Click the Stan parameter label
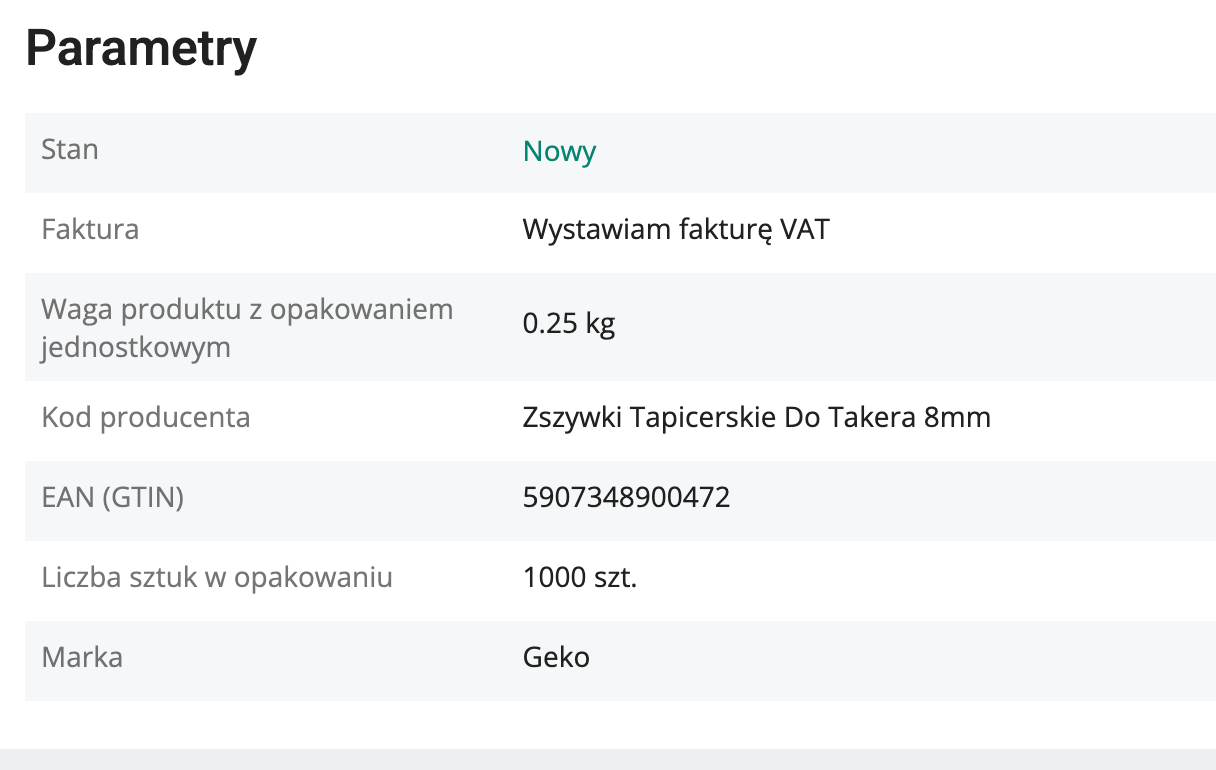 coord(70,150)
